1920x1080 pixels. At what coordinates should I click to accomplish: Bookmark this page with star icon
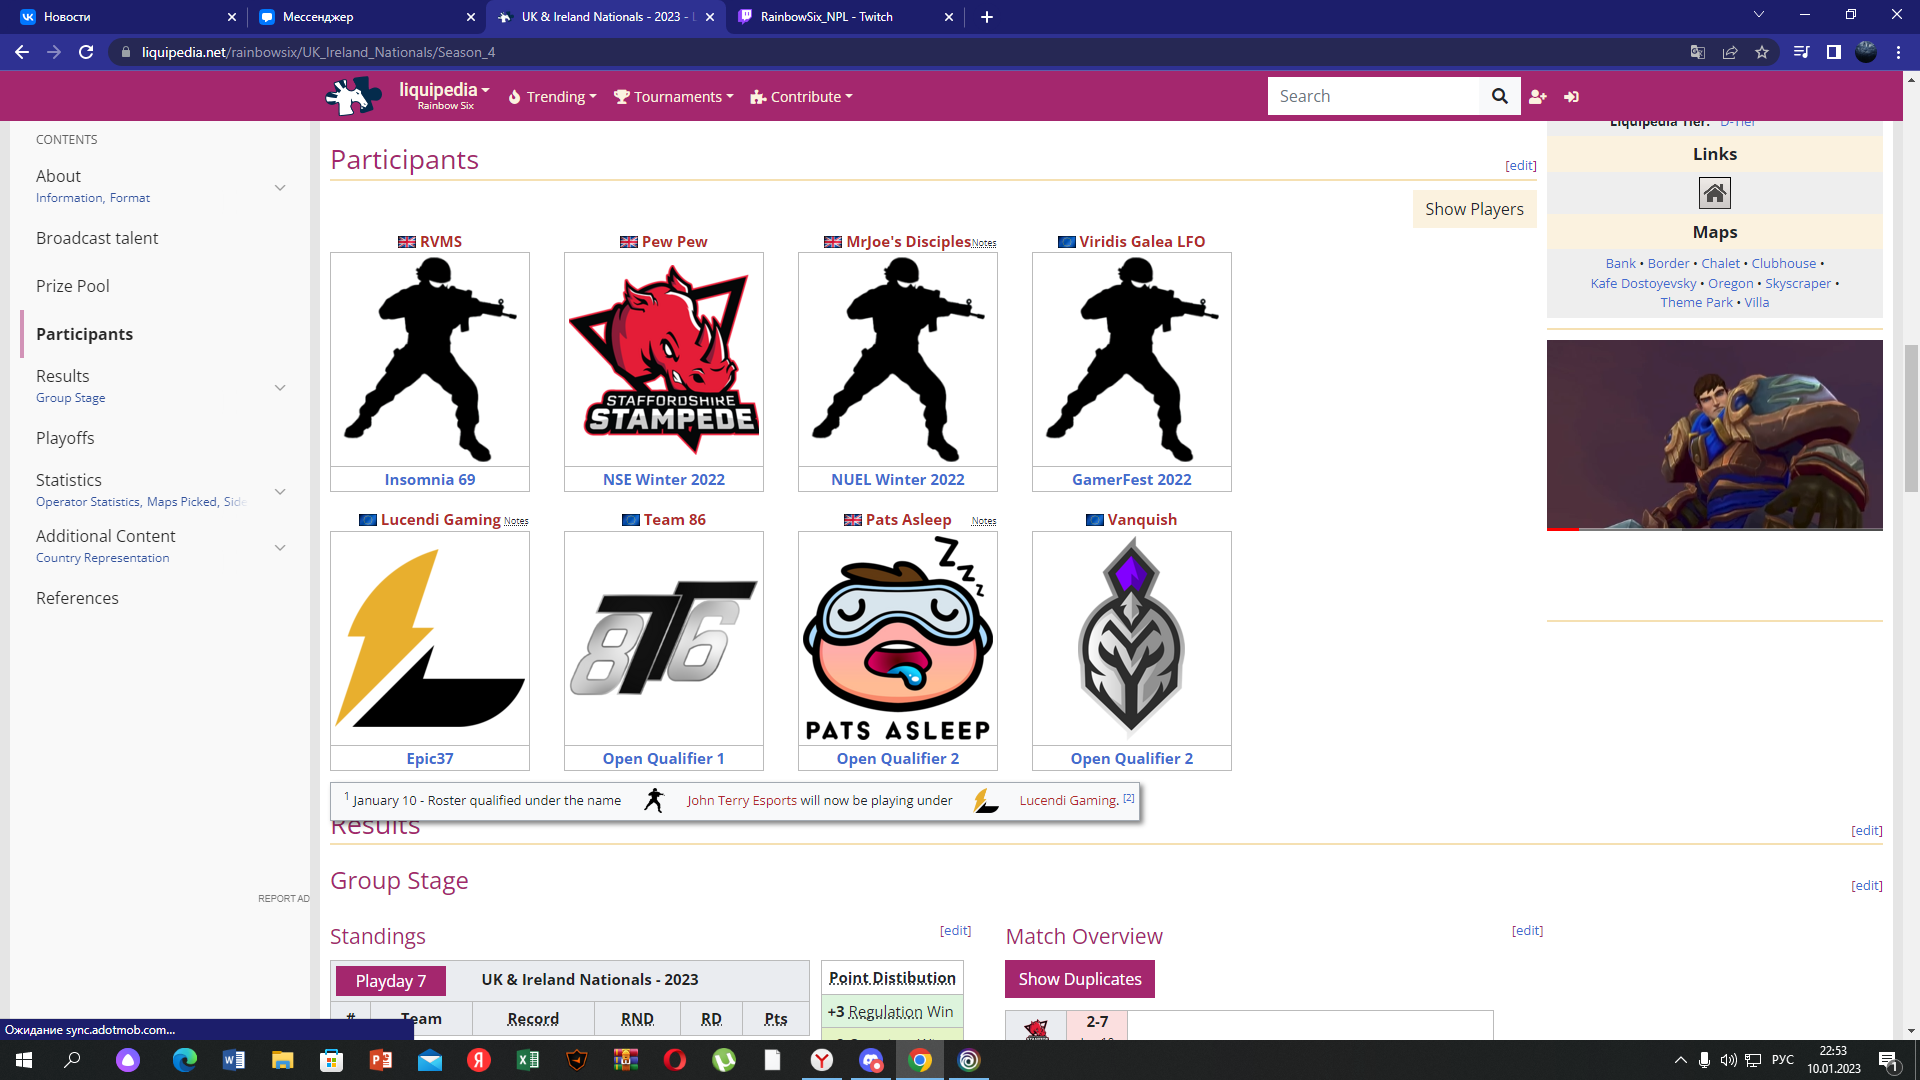(x=1762, y=52)
